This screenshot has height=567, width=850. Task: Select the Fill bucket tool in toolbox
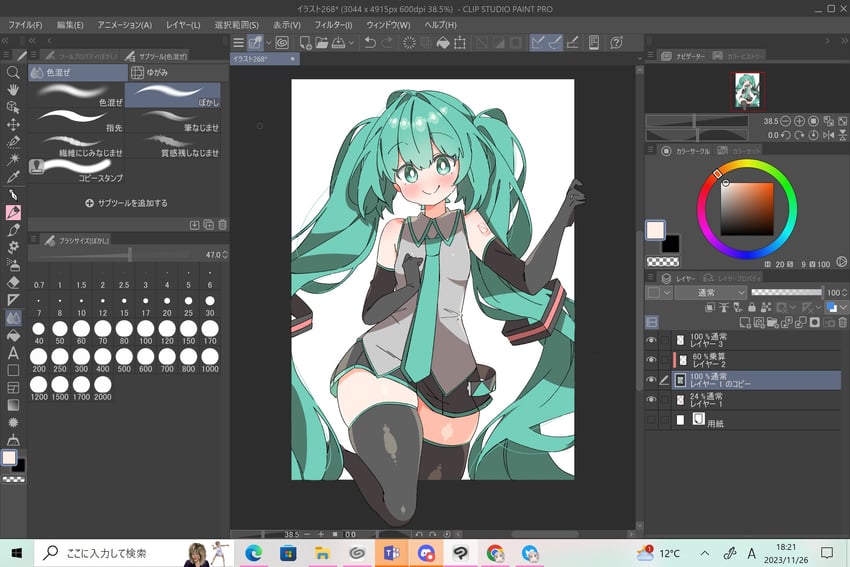coord(13,336)
